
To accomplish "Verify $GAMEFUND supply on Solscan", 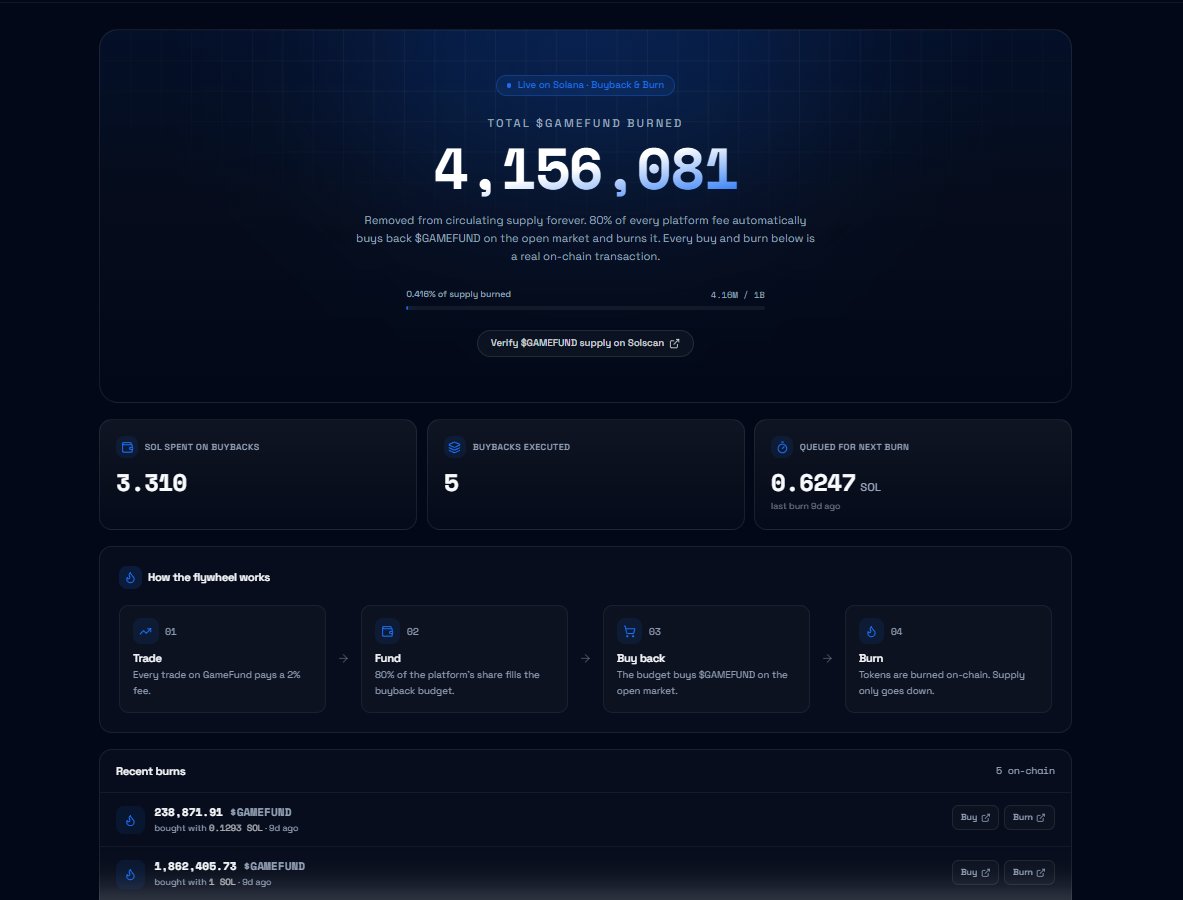I will pyautogui.click(x=585, y=343).
